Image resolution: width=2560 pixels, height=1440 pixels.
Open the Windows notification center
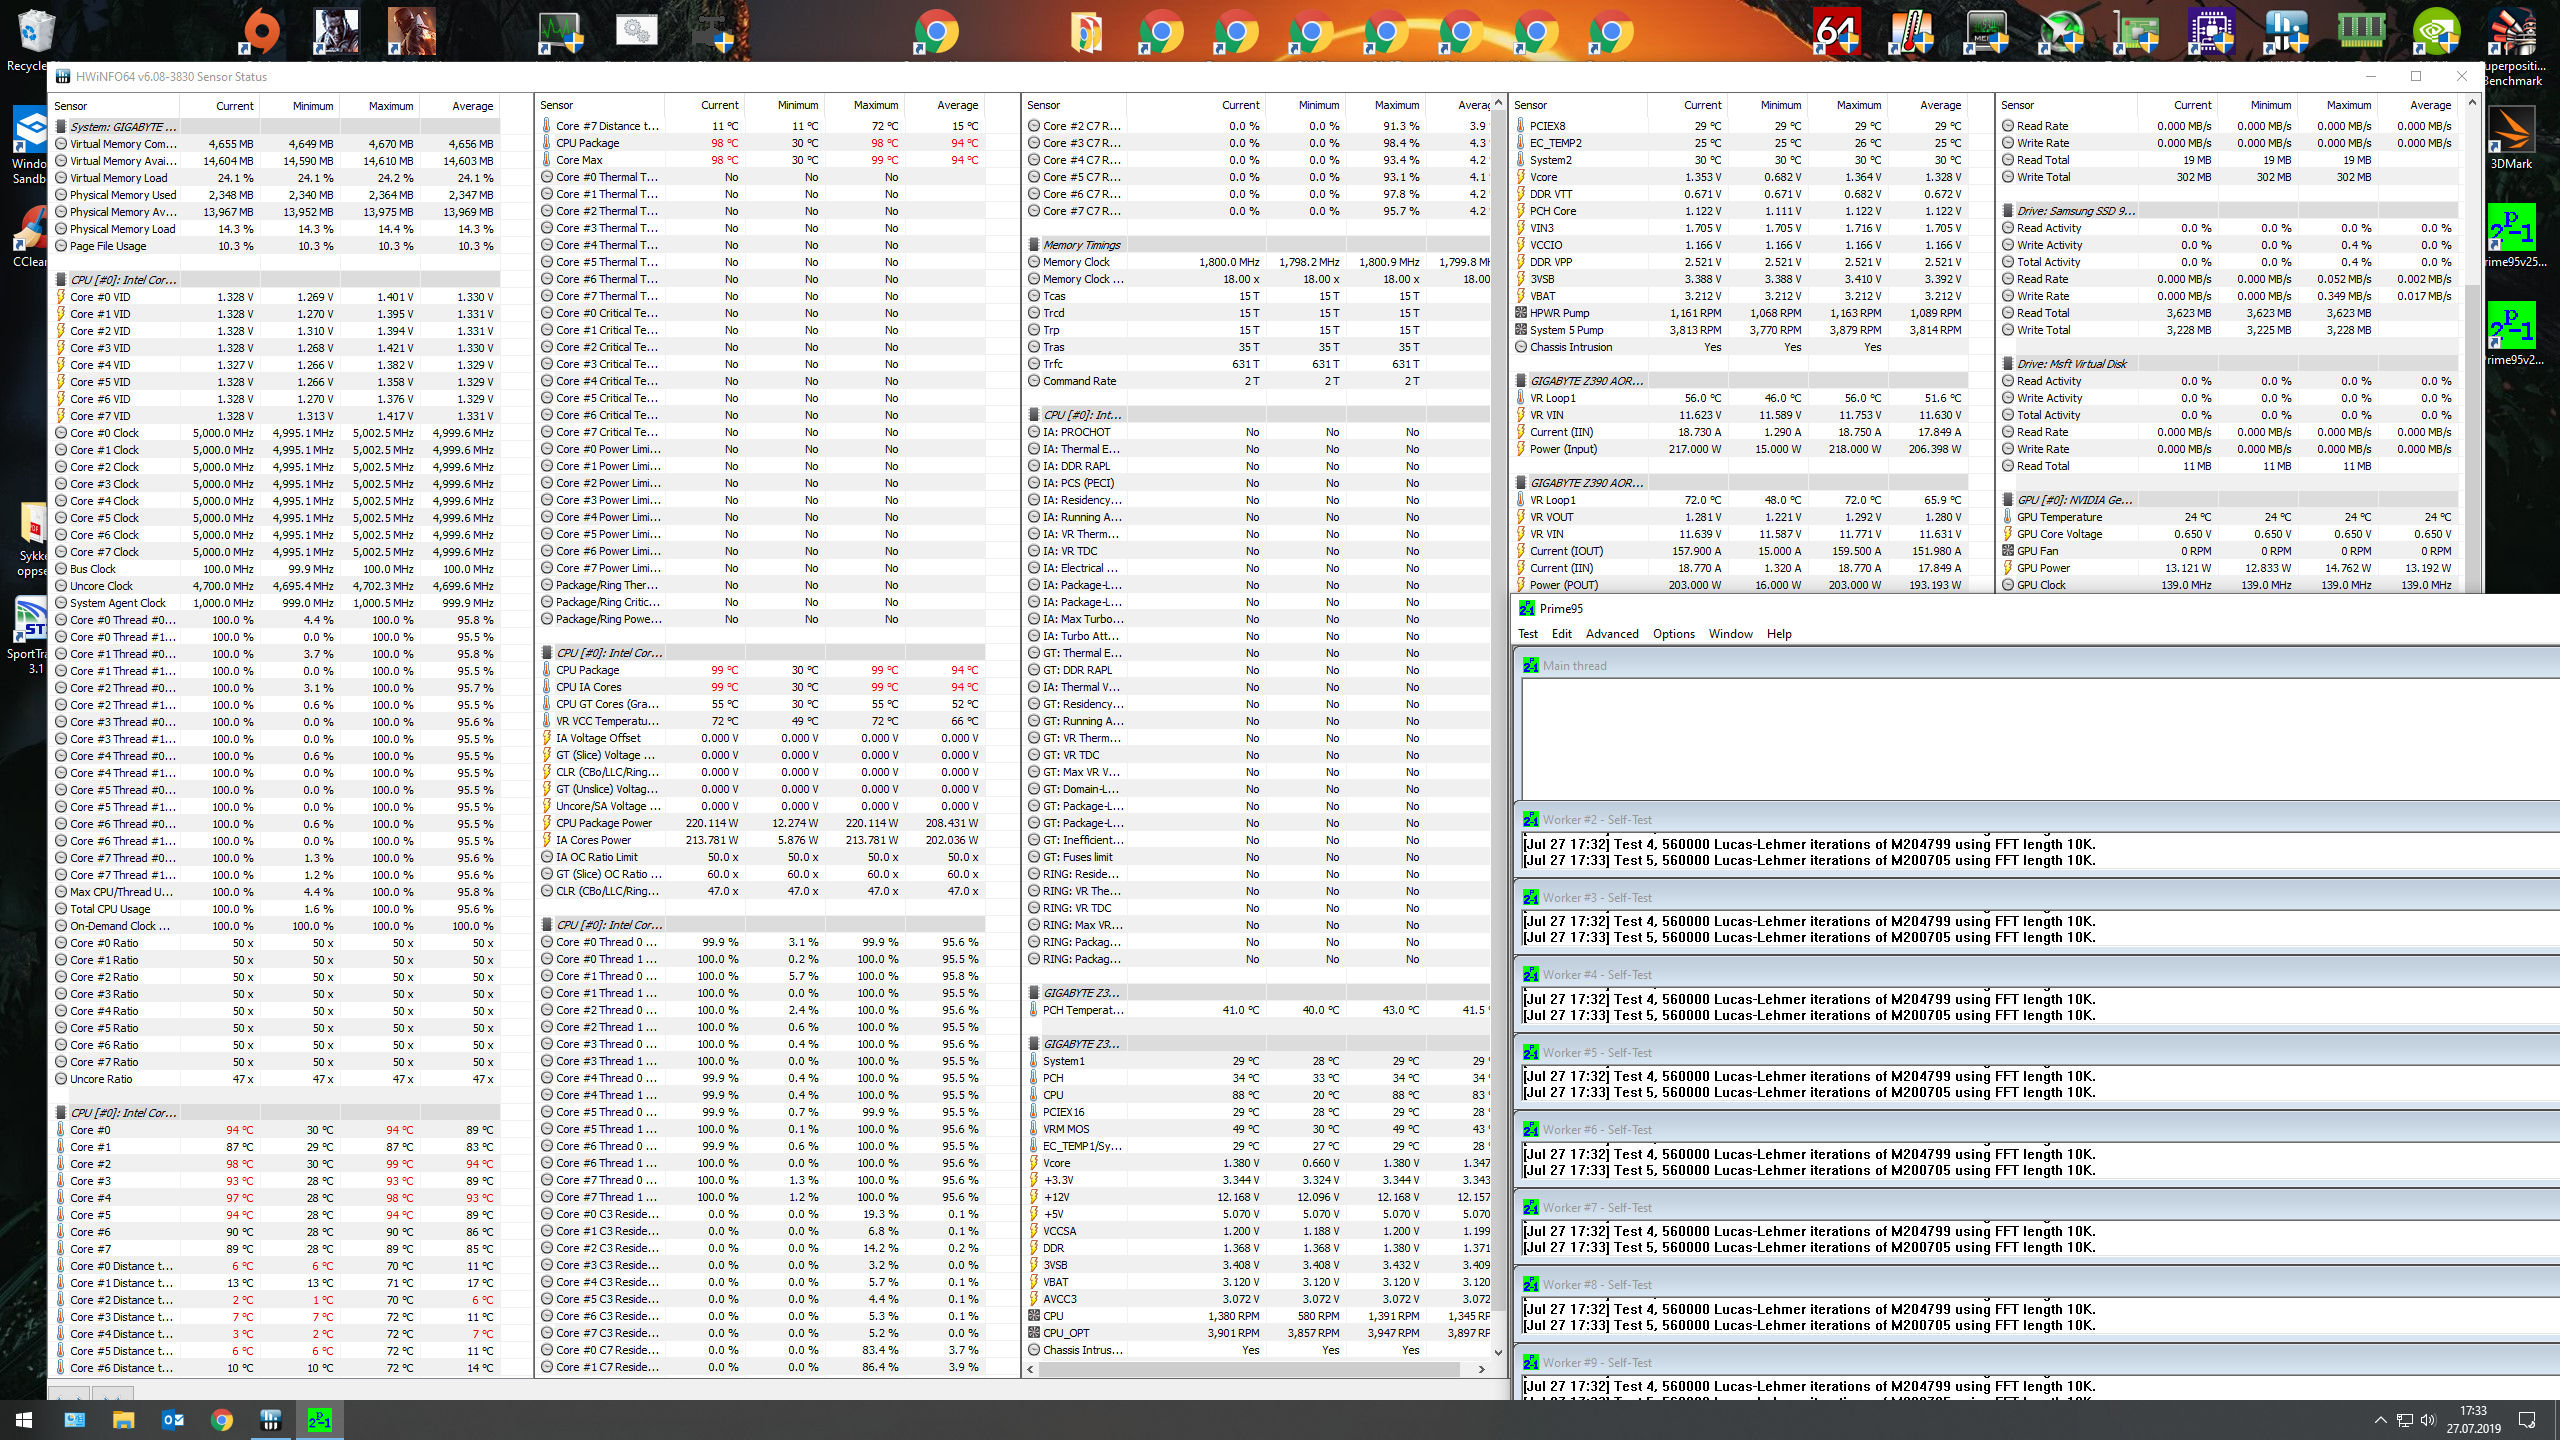[2527, 1420]
